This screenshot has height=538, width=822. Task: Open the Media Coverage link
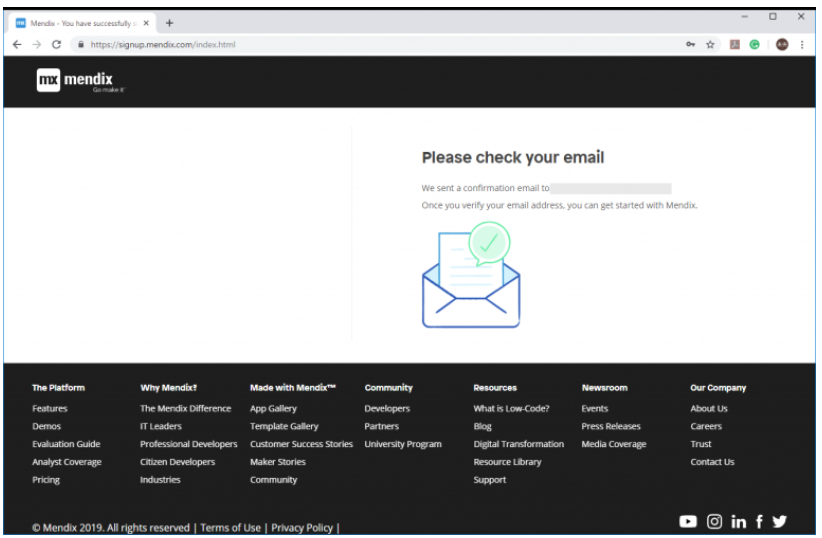[614, 444]
